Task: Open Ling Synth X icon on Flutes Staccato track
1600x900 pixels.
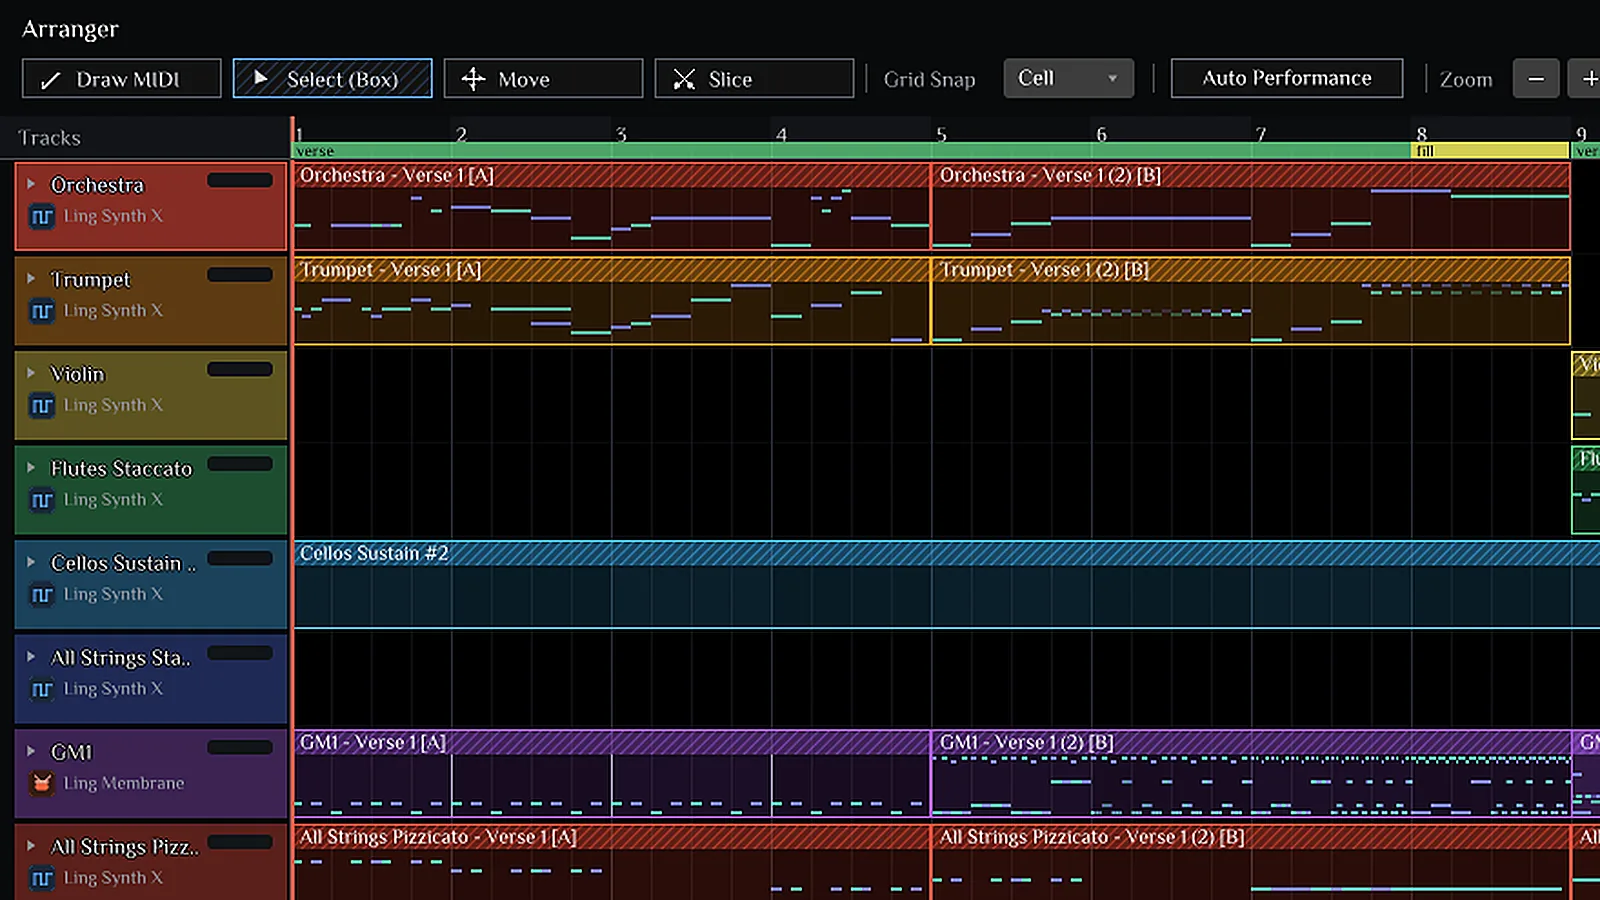Action: [42, 500]
